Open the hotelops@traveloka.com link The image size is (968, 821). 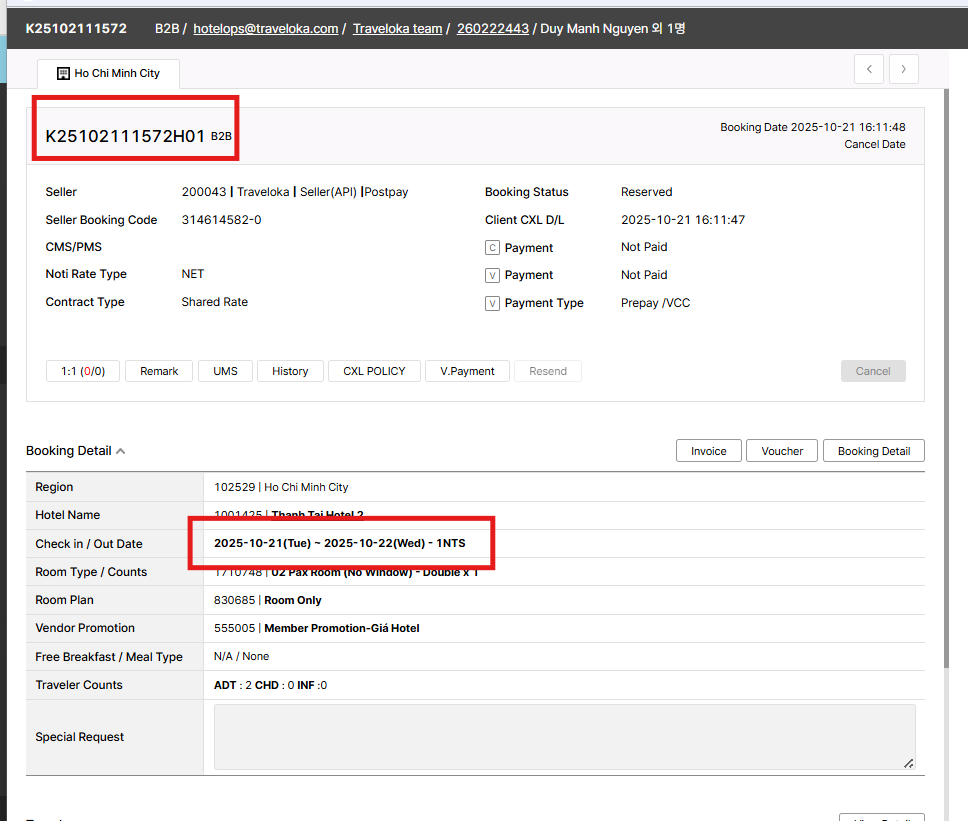265,29
